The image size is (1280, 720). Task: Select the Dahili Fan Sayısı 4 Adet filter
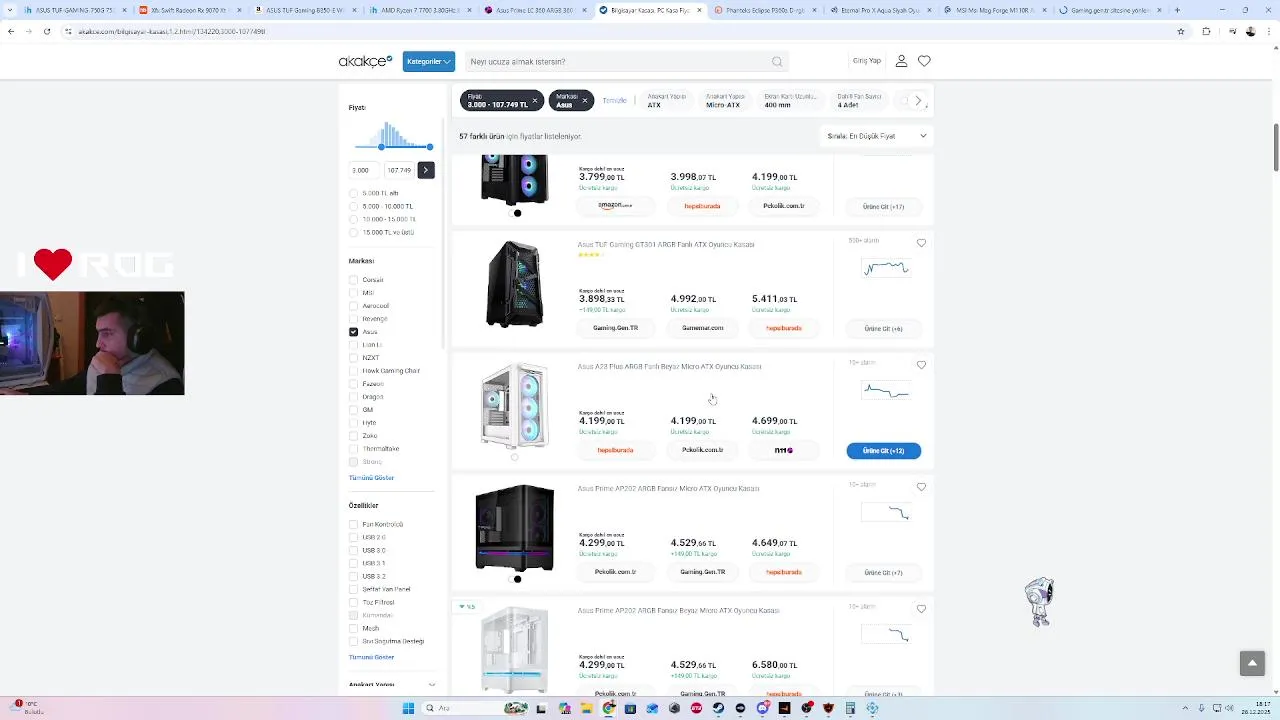pos(859,101)
